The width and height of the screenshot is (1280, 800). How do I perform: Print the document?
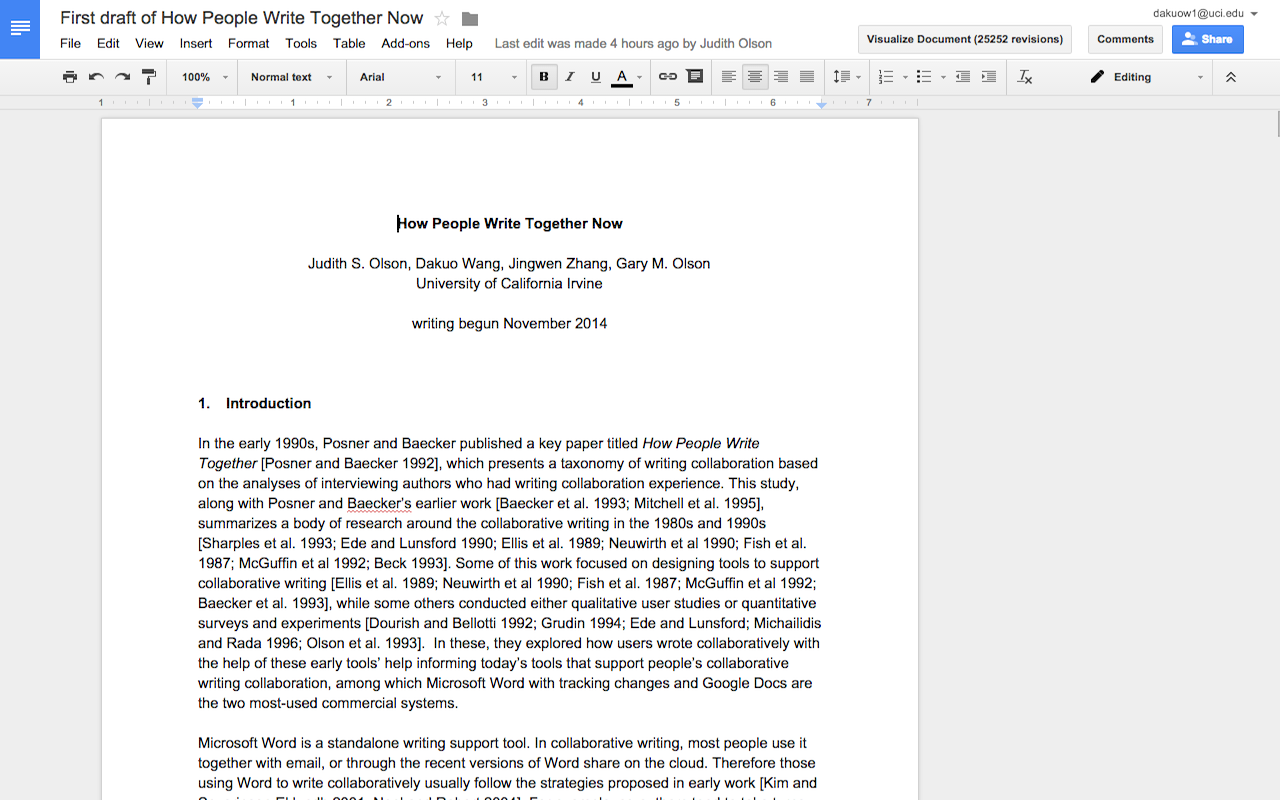point(69,77)
